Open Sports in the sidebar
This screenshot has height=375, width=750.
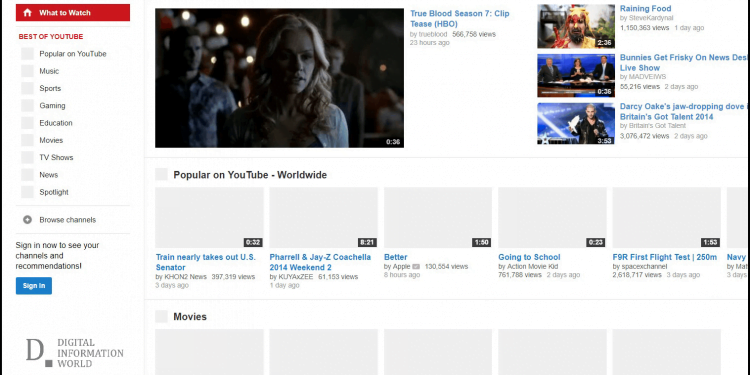pos(50,88)
